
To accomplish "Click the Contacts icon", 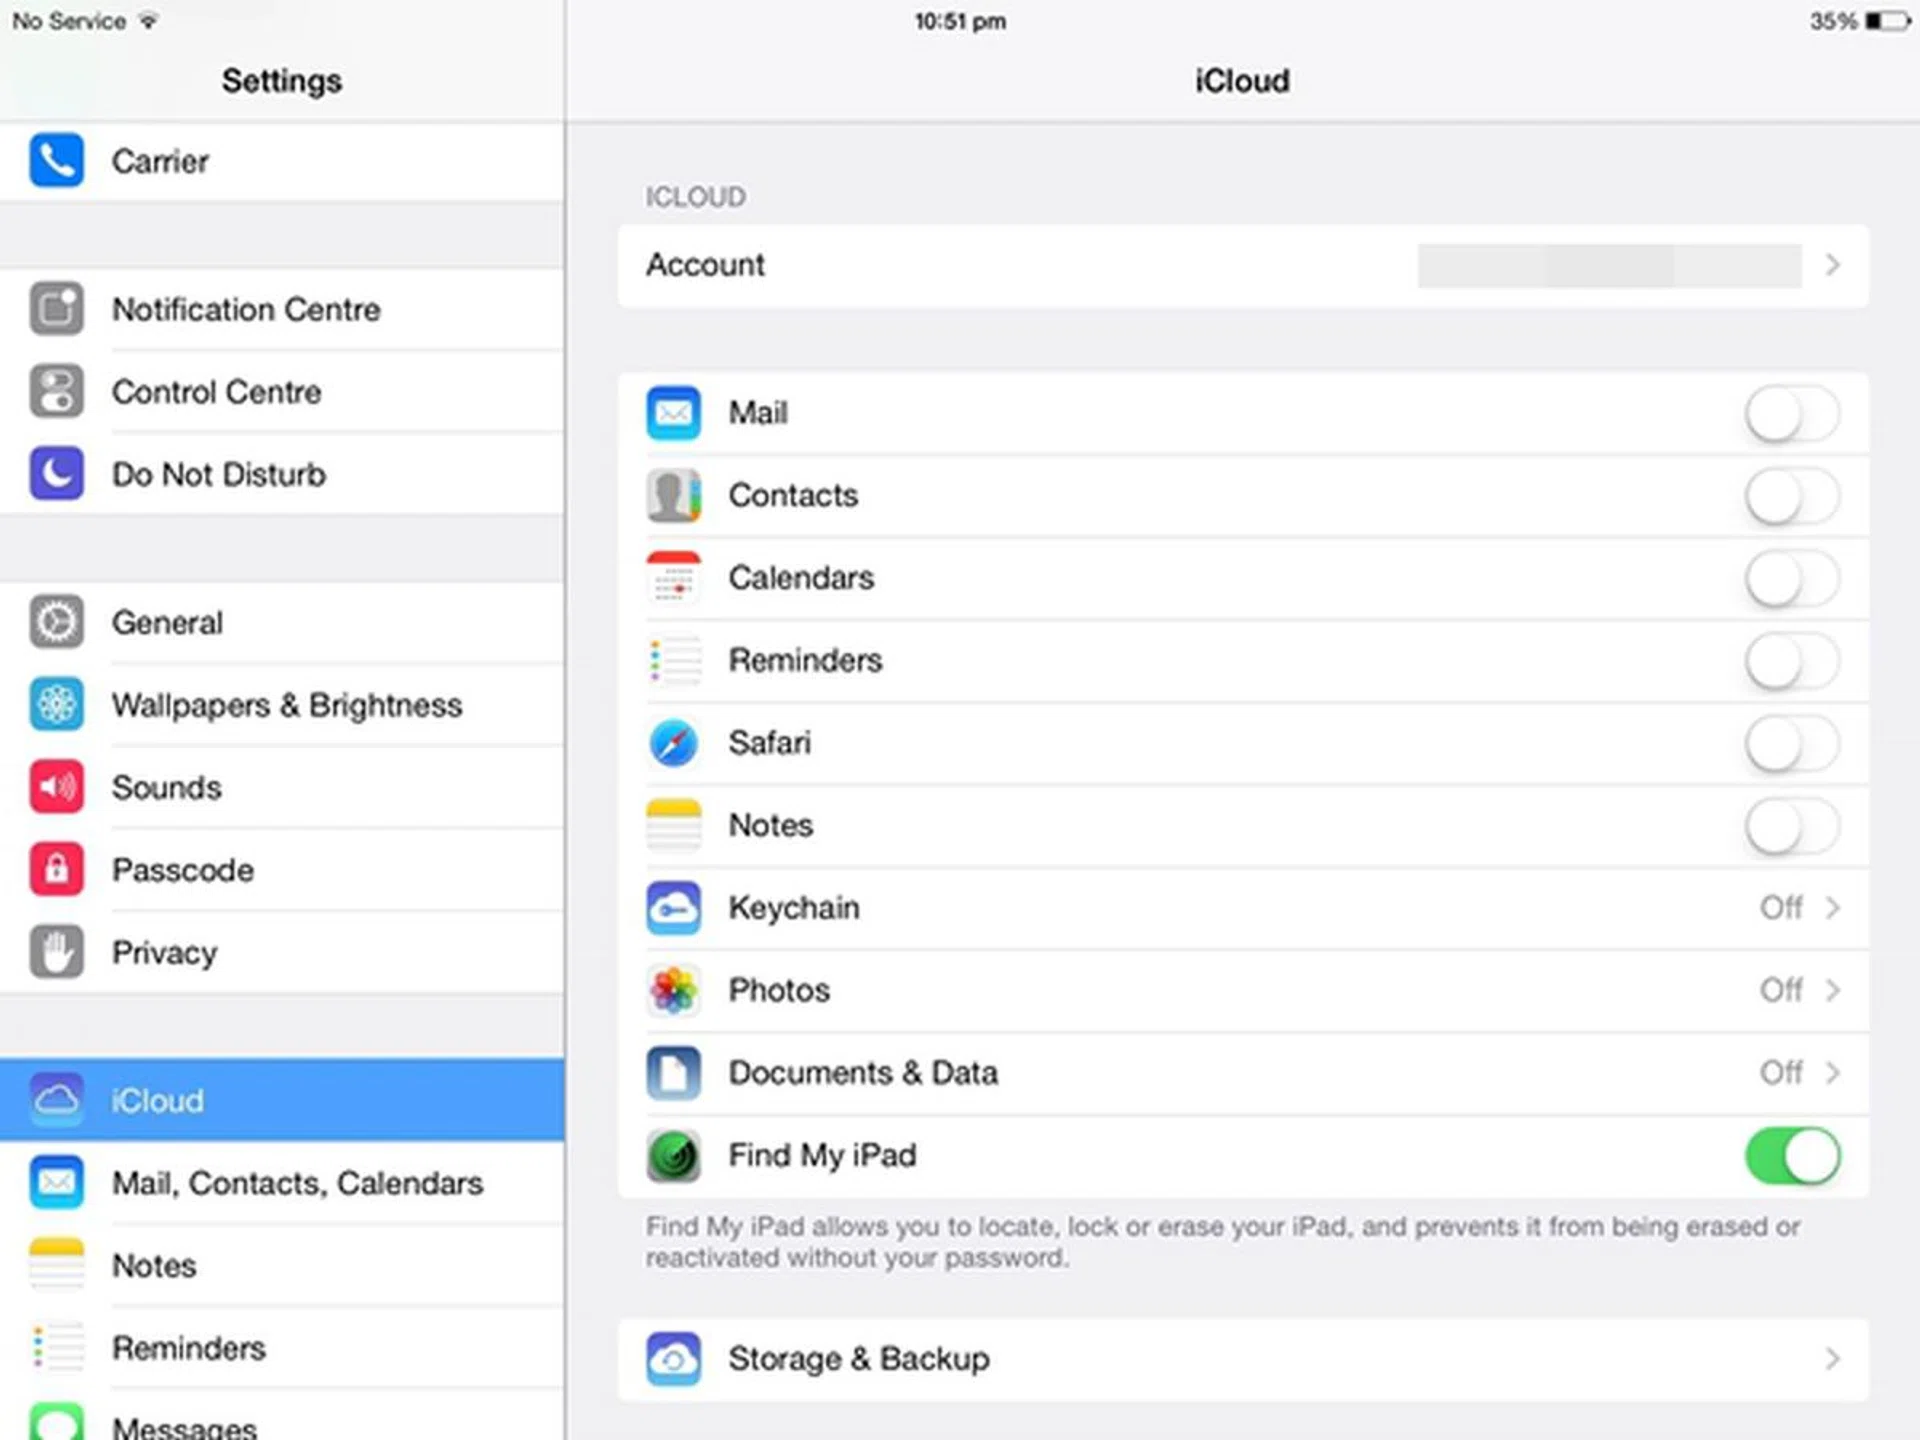I will (673, 495).
